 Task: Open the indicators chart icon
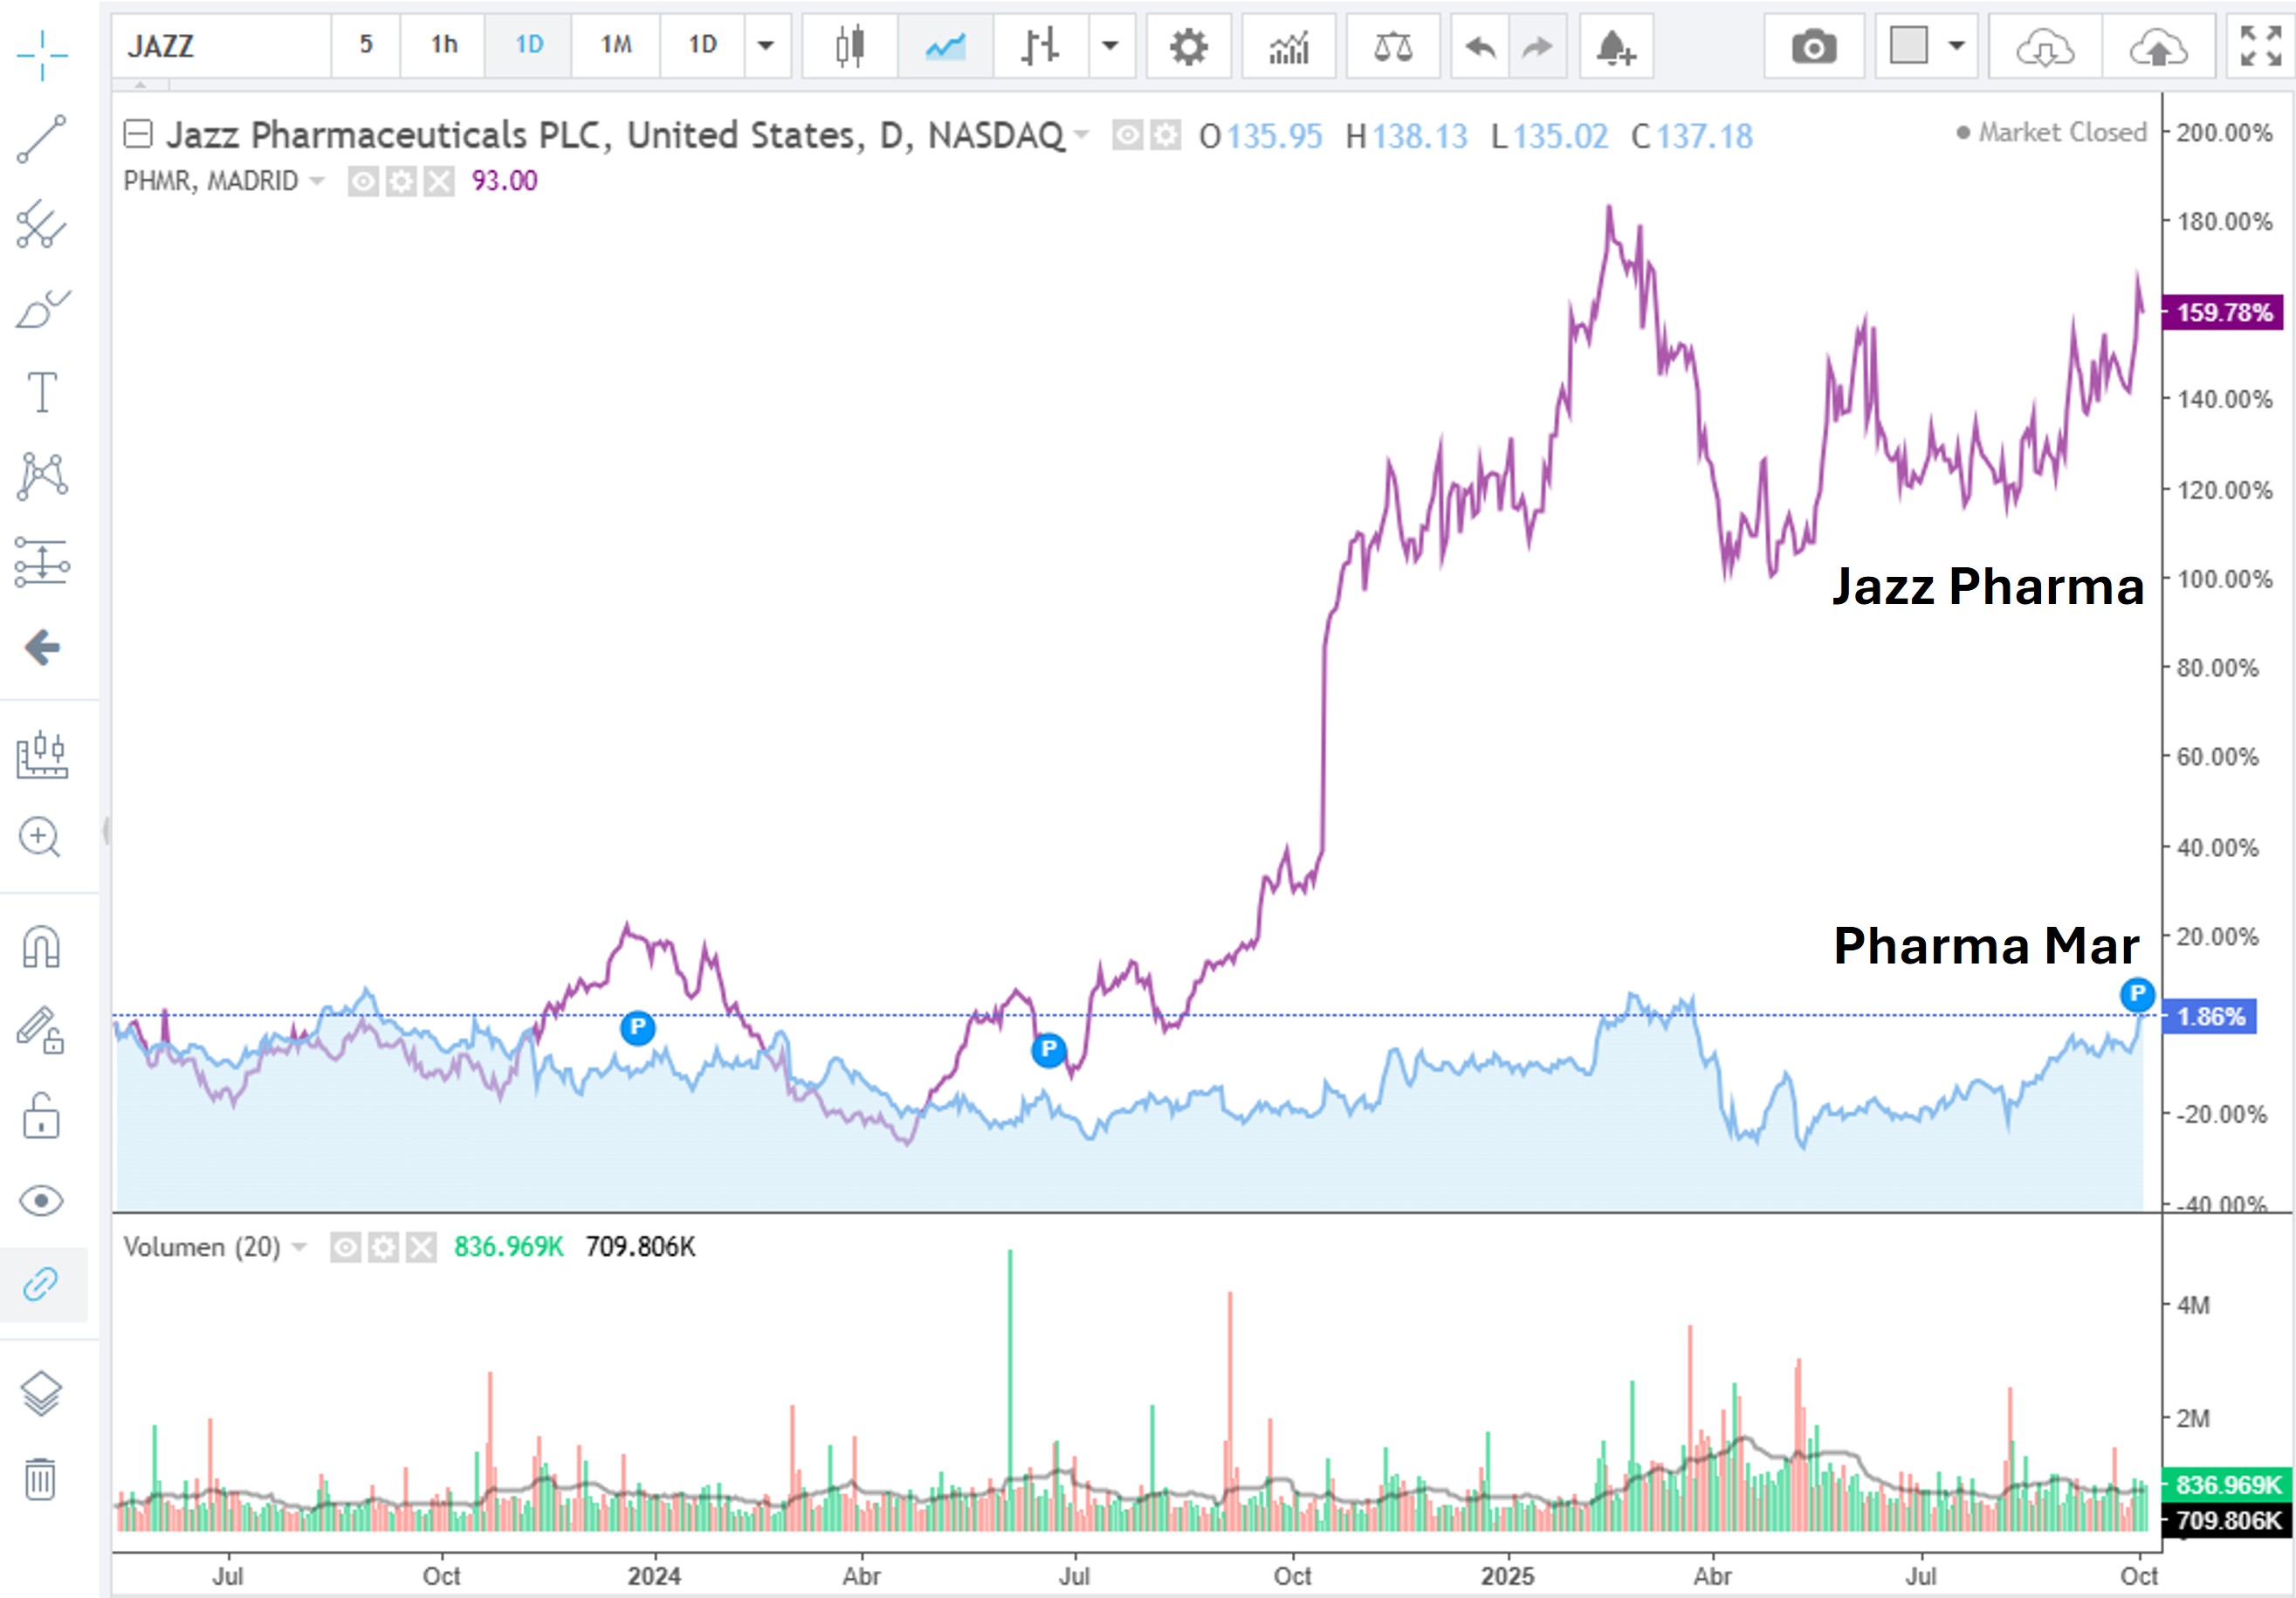point(1288,46)
